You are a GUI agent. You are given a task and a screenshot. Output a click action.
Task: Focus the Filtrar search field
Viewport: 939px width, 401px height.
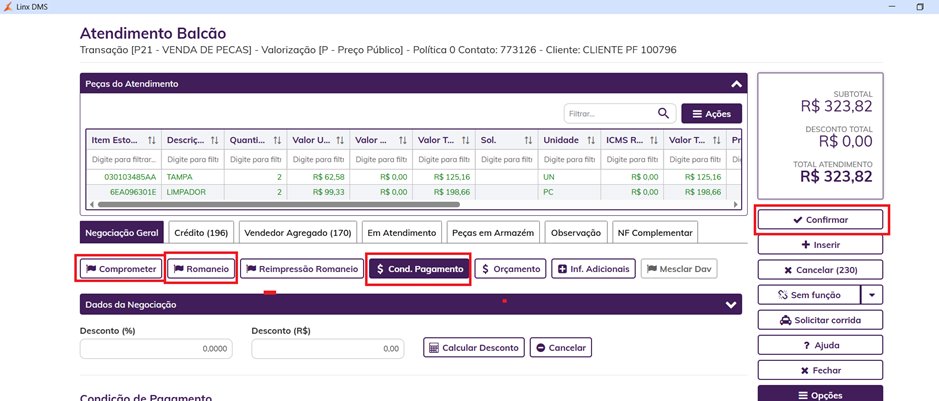tap(608, 114)
